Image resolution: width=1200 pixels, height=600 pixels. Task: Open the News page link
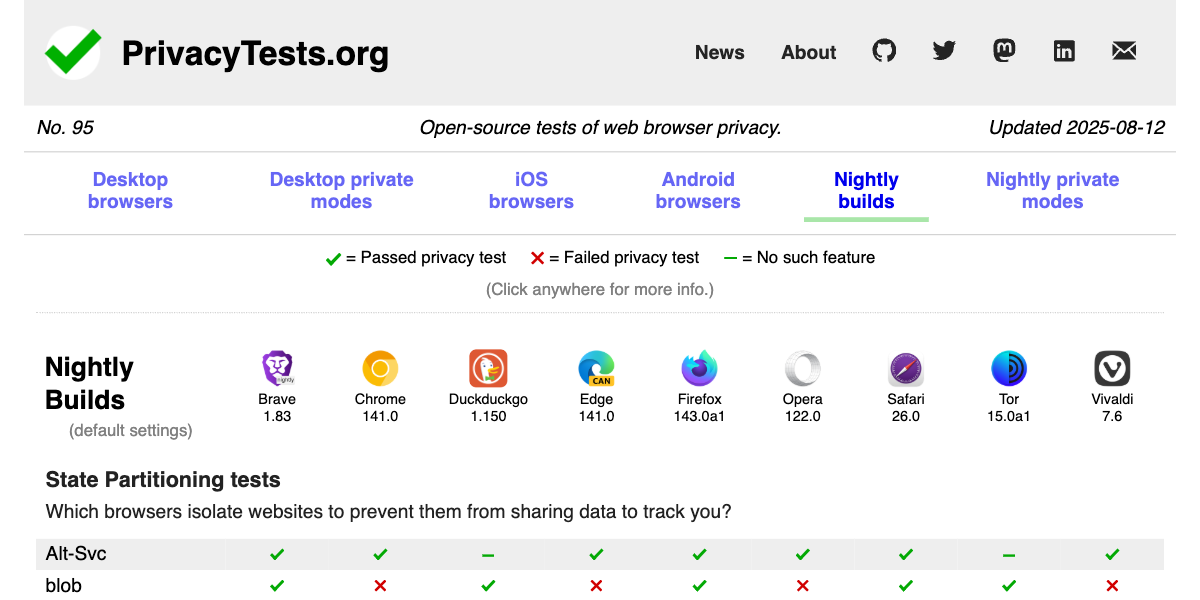point(720,52)
